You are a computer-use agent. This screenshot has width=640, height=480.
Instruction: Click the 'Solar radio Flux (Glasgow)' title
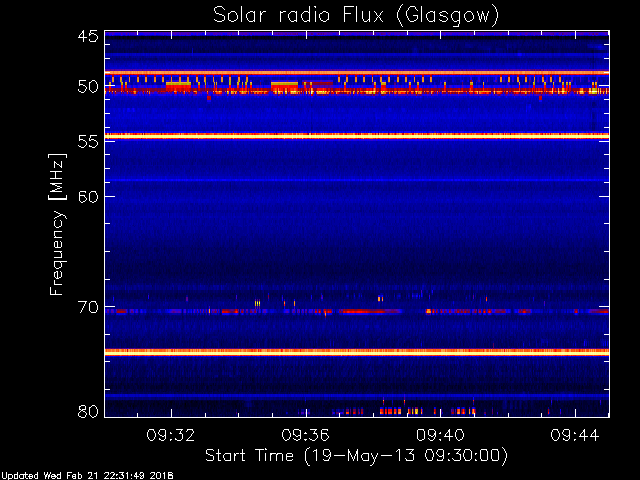(x=356, y=16)
